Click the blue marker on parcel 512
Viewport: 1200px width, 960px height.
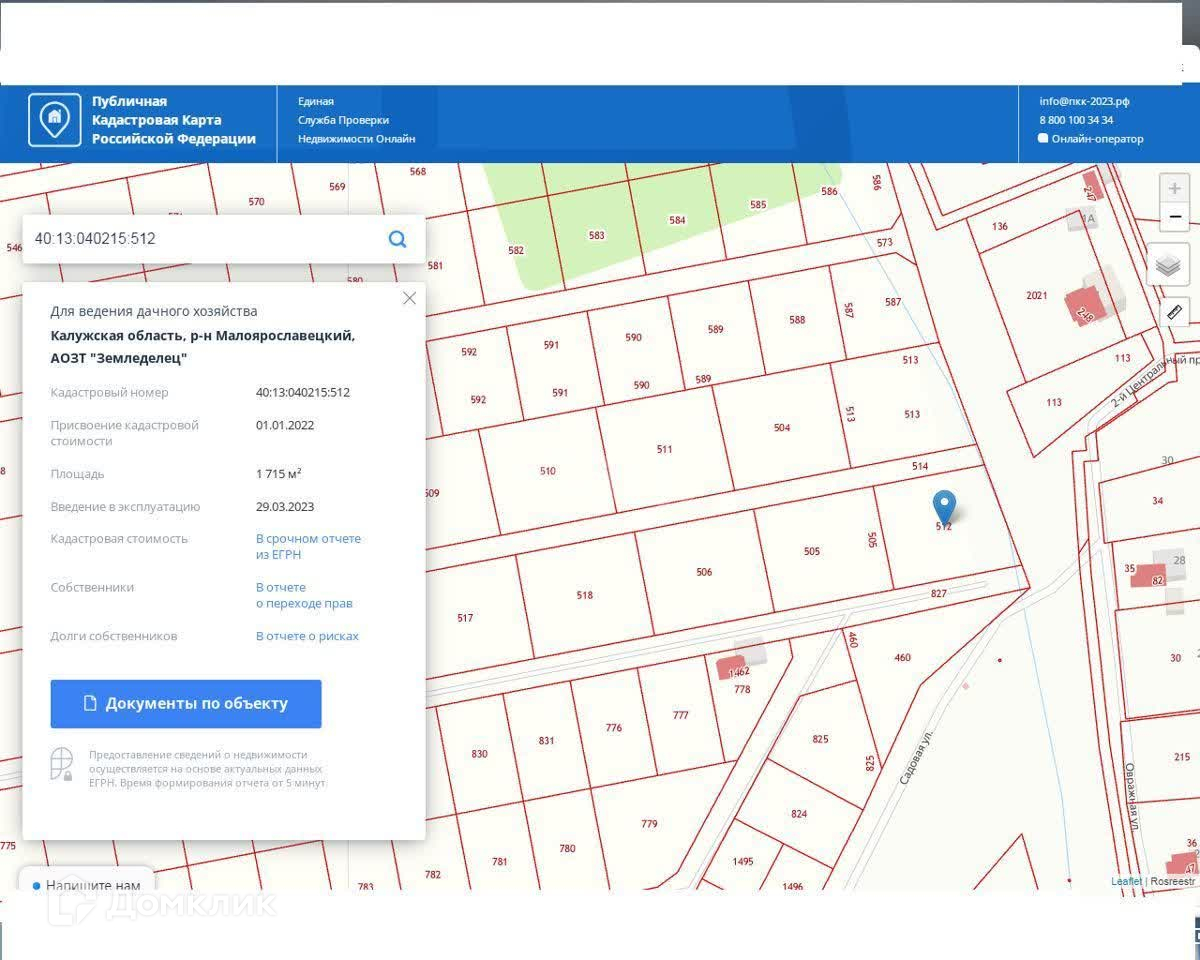pyautogui.click(x=943, y=506)
